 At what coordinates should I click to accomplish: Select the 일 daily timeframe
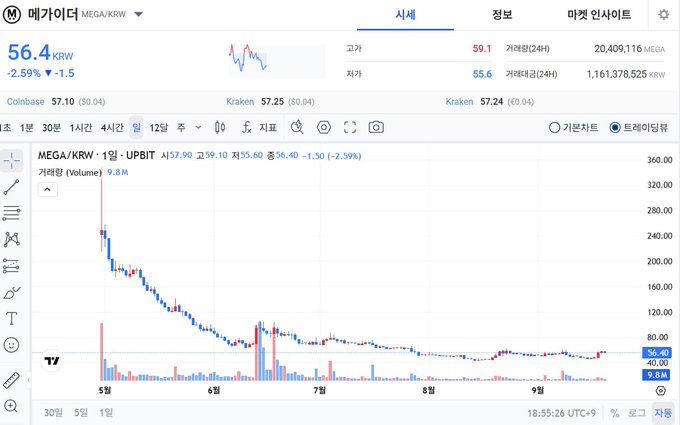136,128
